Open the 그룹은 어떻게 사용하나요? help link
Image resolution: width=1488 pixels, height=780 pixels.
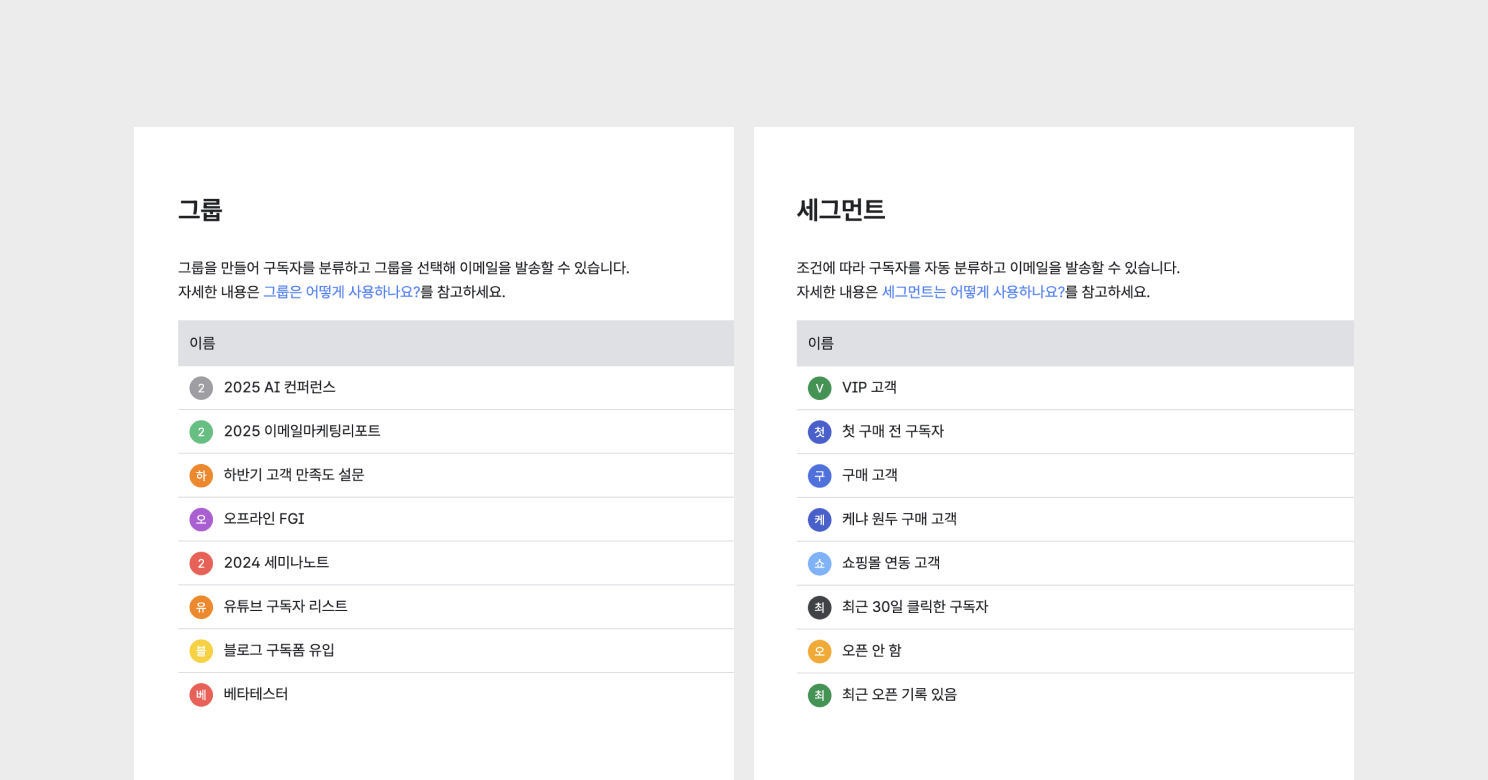[341, 292]
